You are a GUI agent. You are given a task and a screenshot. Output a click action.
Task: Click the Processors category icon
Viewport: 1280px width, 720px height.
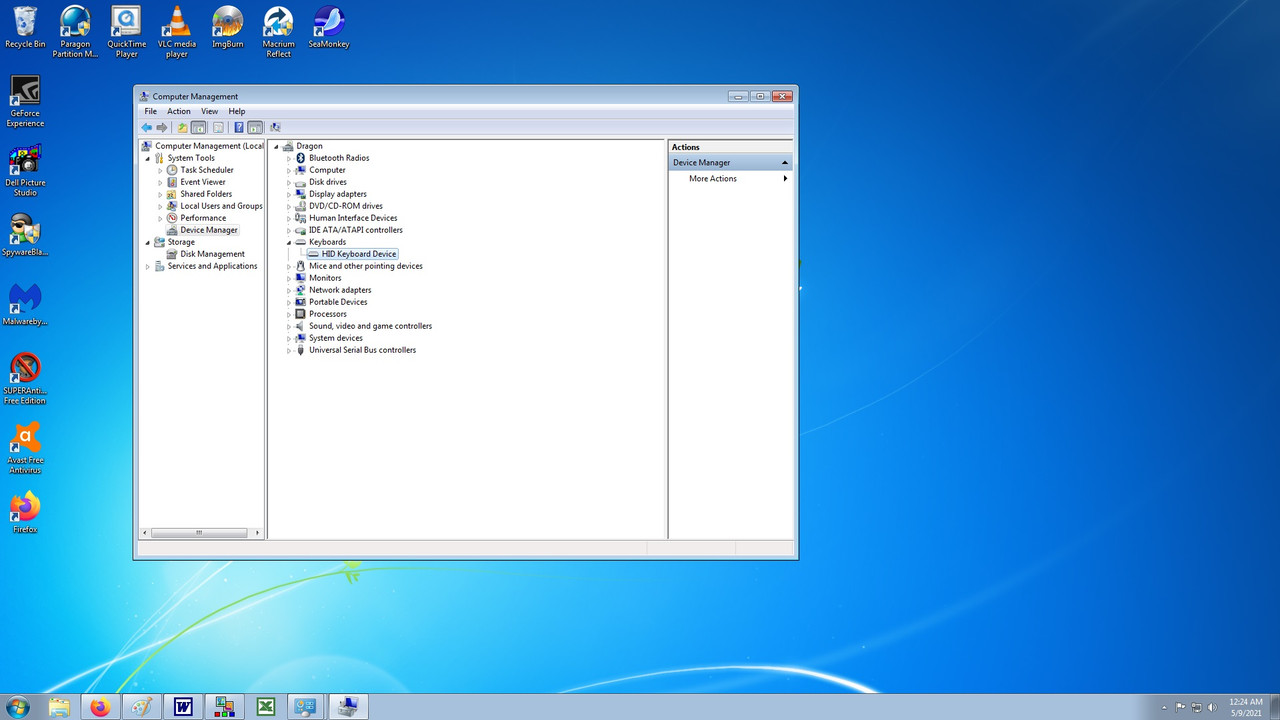(x=300, y=314)
